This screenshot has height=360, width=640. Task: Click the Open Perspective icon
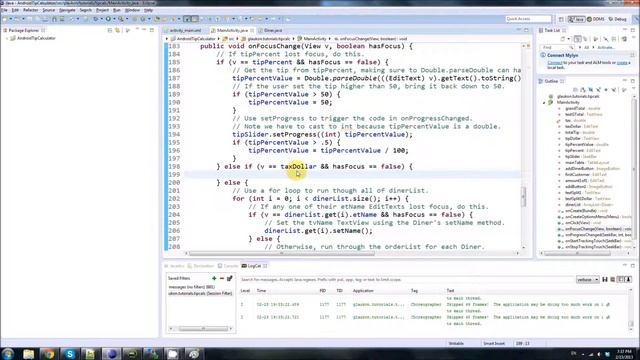[561, 19]
